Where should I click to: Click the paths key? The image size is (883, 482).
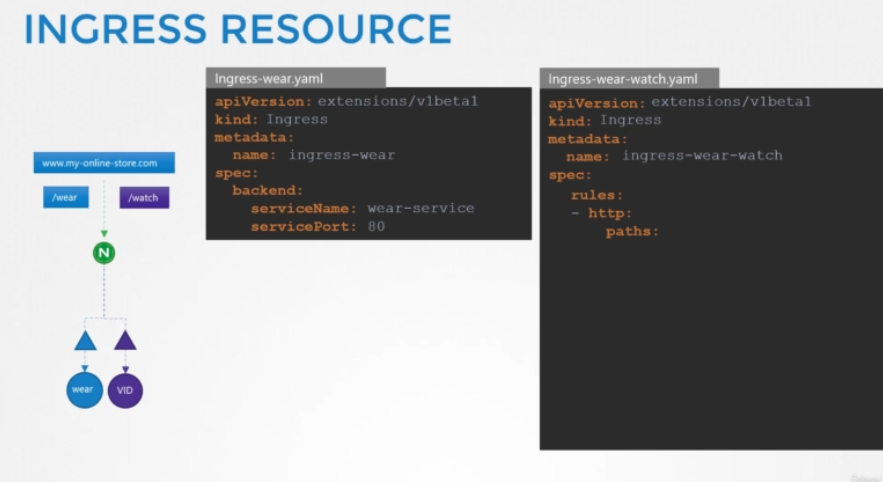point(632,232)
